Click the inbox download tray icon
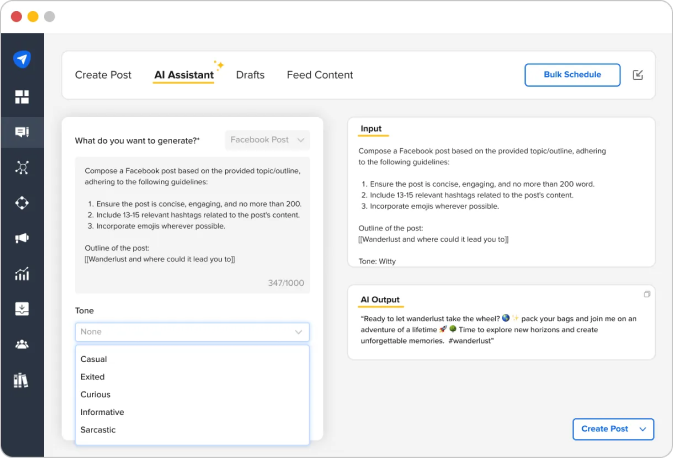Viewport: 673px width, 458px height. point(22,309)
